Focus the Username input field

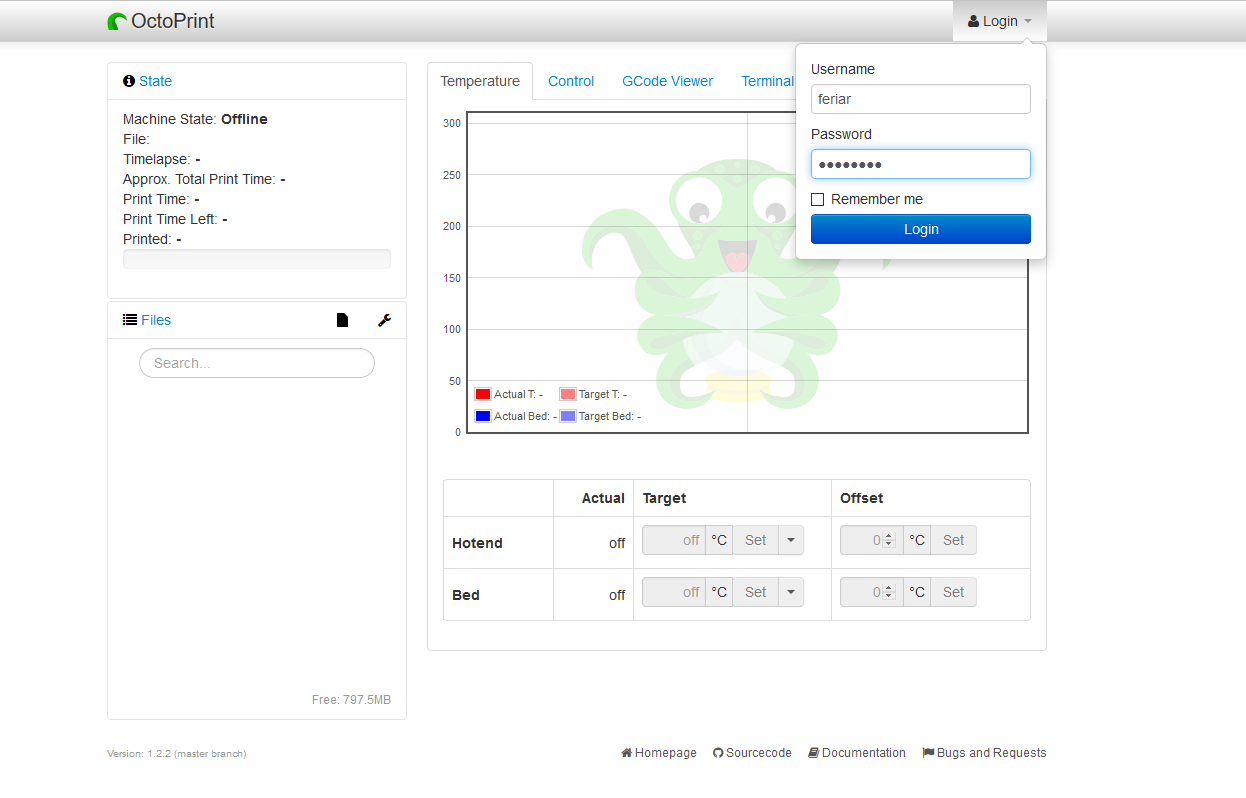click(921, 99)
